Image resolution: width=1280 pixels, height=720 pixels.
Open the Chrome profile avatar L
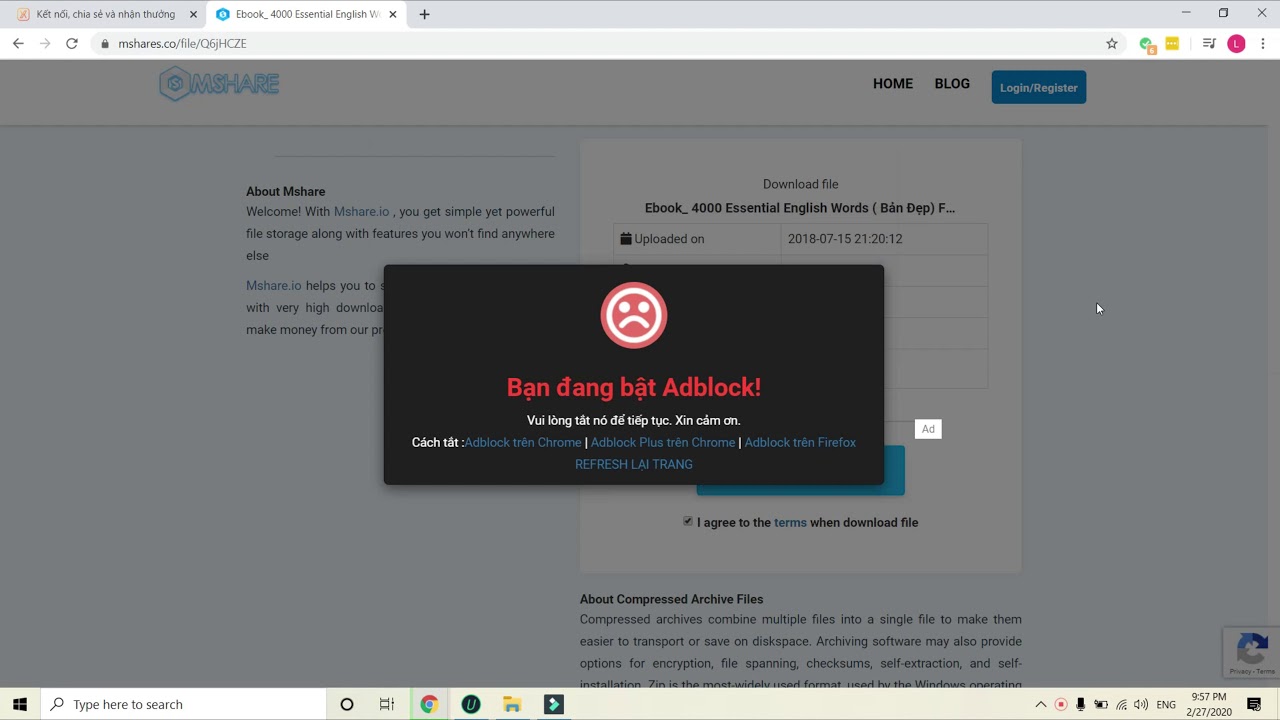click(1237, 44)
